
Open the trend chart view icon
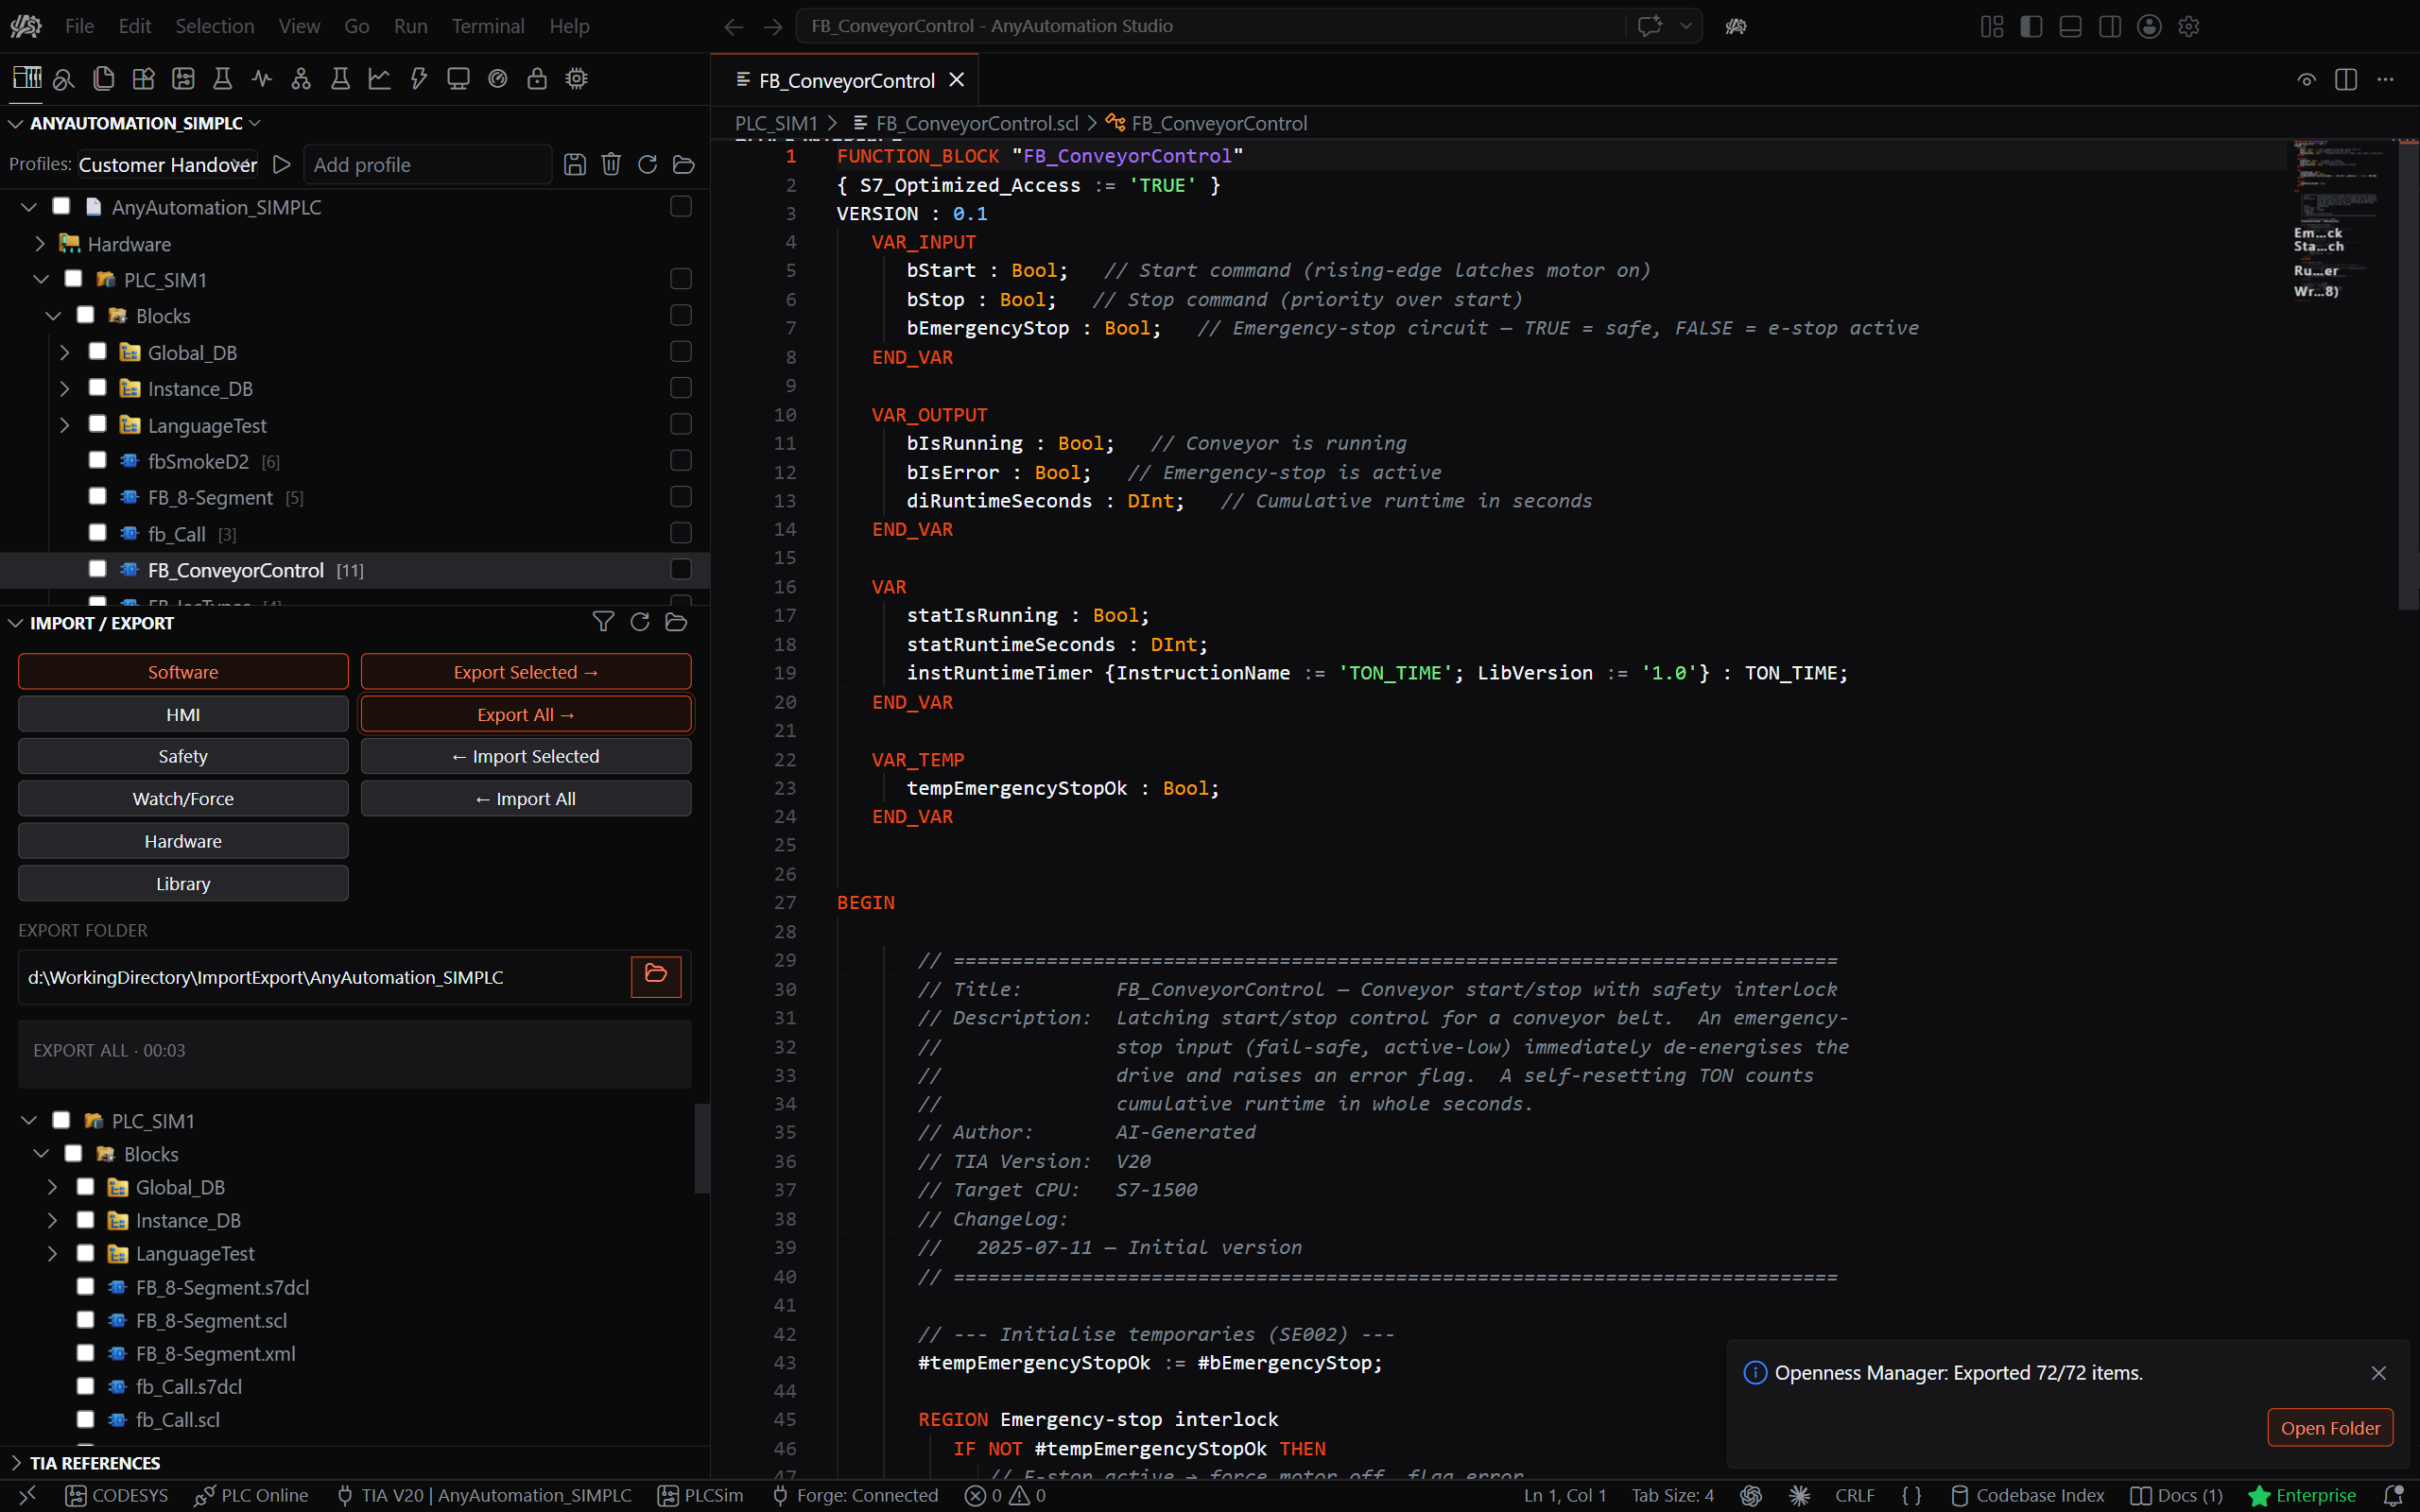(379, 78)
